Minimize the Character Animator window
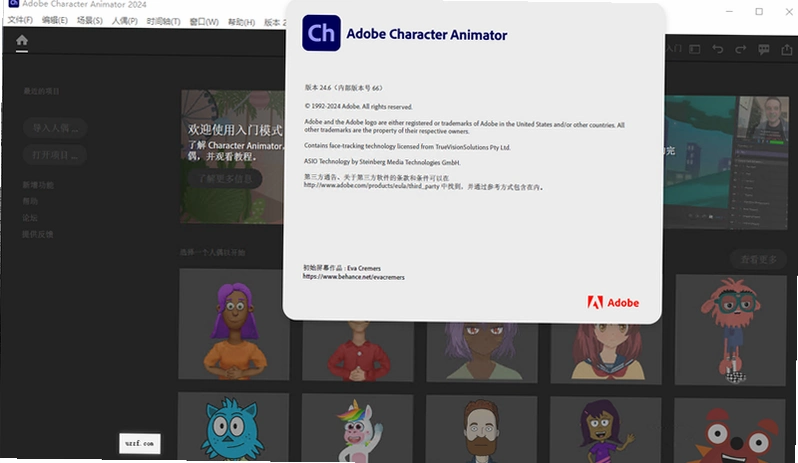 (729, 11)
